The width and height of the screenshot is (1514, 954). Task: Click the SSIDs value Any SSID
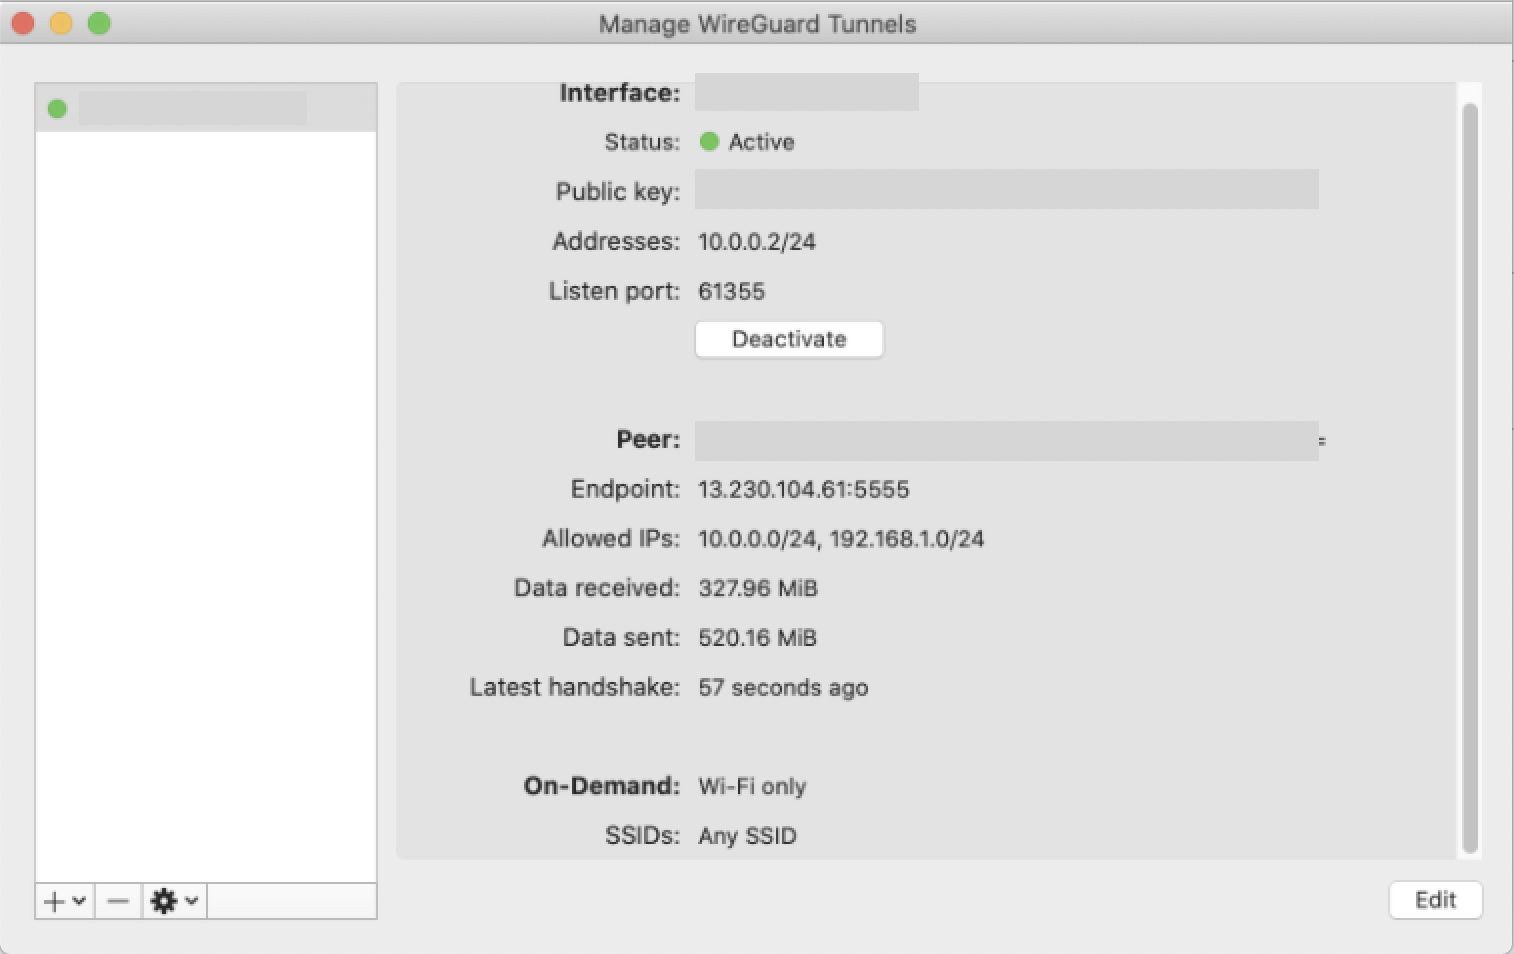coord(747,836)
